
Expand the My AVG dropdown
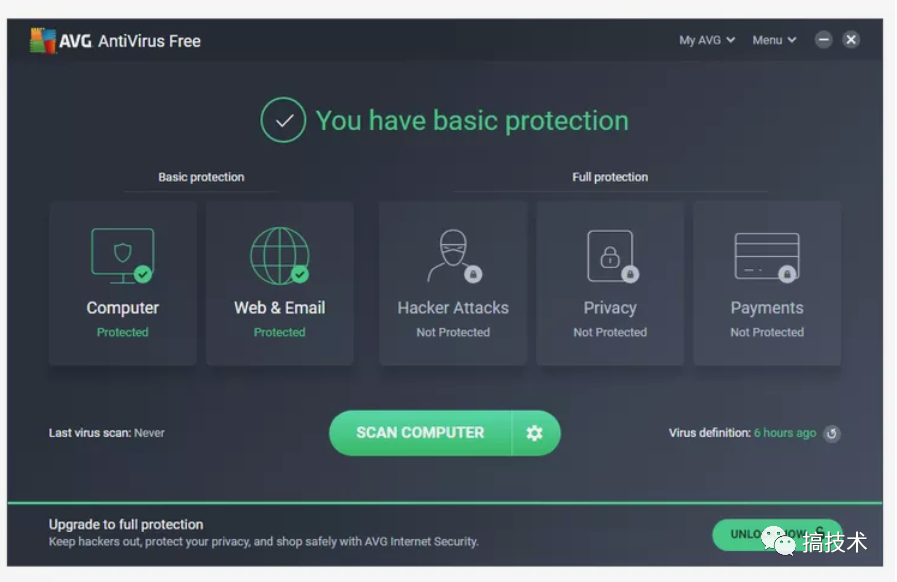[x=707, y=40]
